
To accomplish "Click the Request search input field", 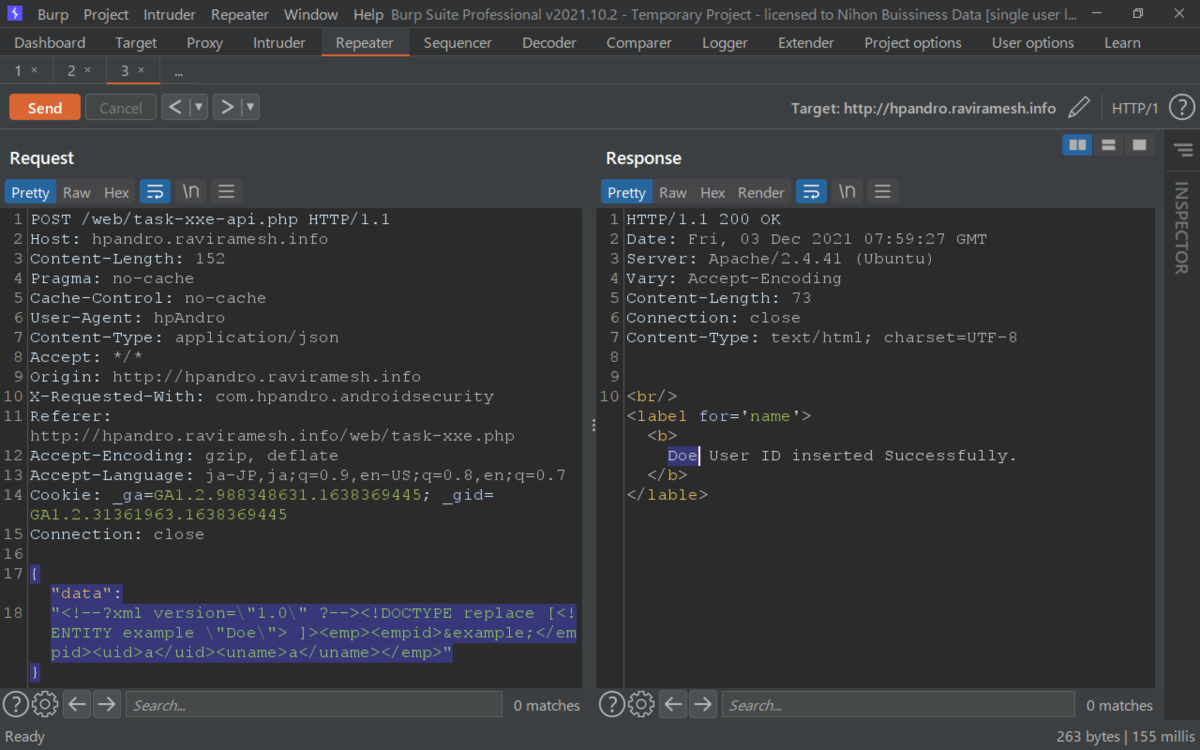I will click(314, 704).
